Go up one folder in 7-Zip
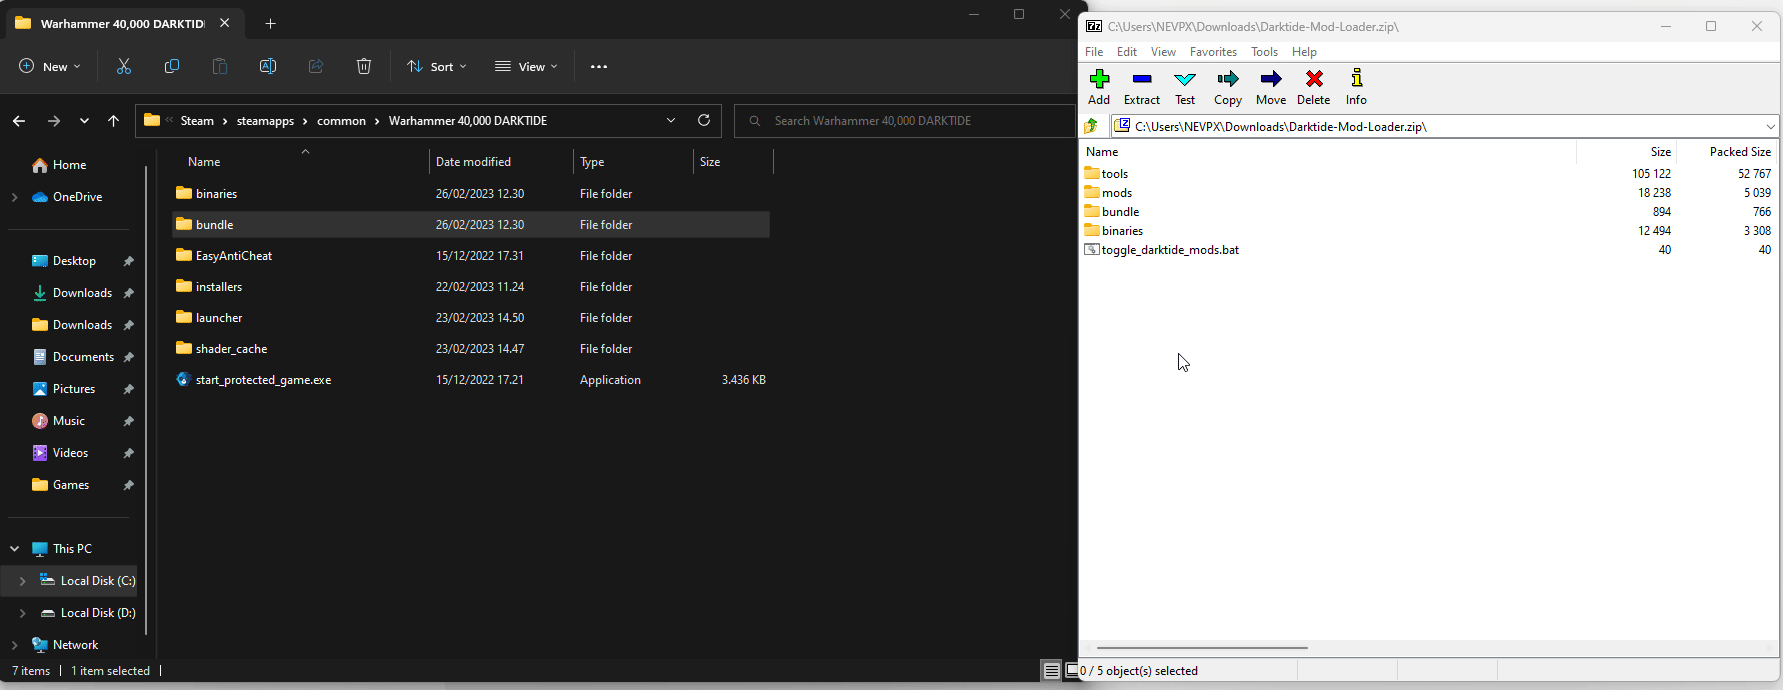This screenshot has height=690, width=1783. [1092, 126]
